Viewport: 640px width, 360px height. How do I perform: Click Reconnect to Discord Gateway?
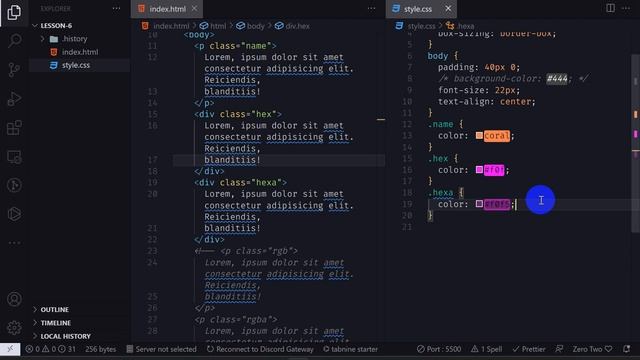(260, 349)
